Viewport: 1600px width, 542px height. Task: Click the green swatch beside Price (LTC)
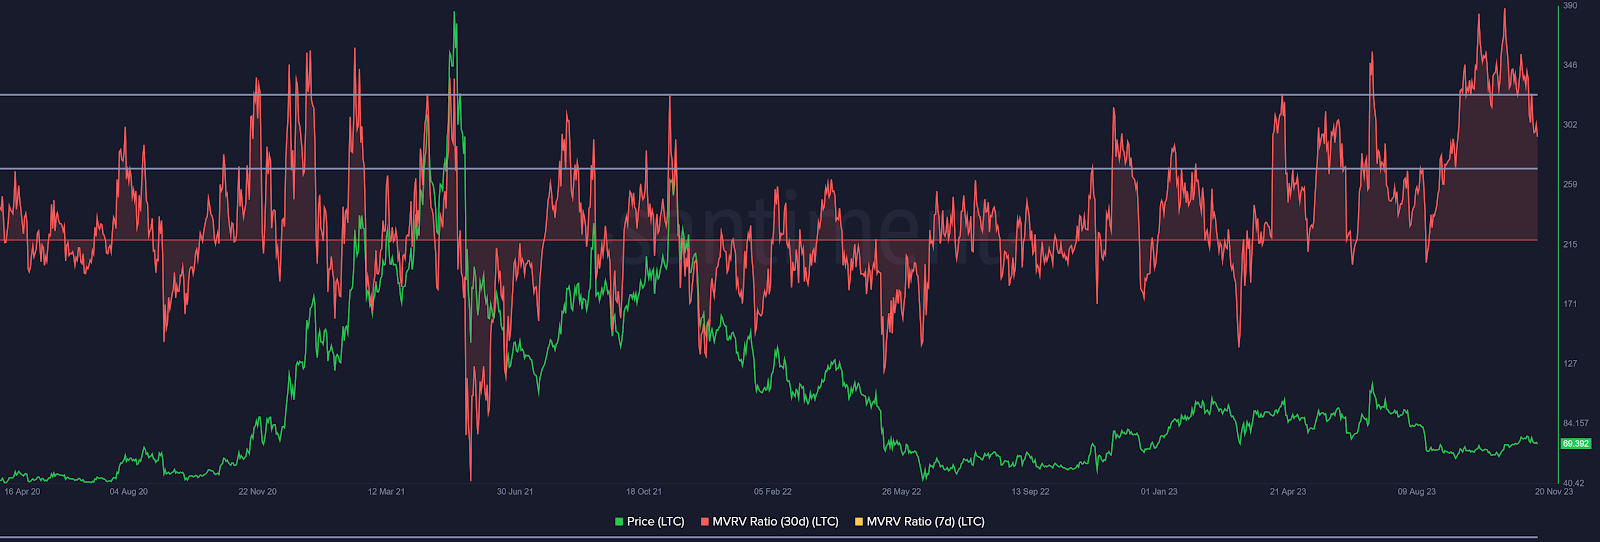619,522
